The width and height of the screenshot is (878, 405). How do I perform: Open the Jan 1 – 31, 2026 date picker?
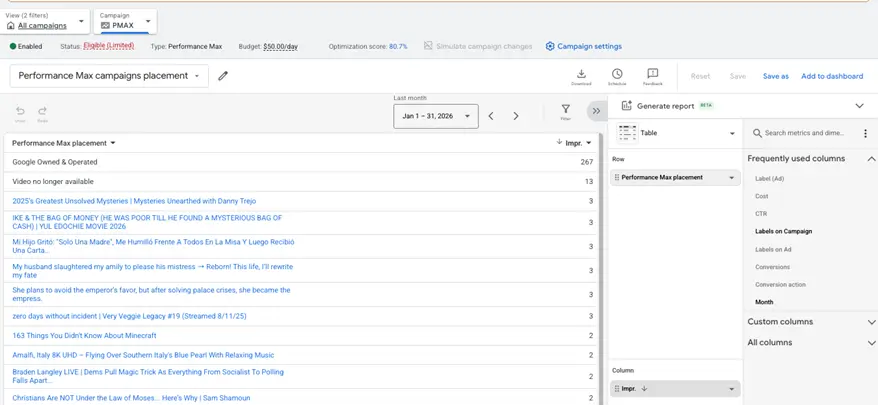click(x=436, y=116)
